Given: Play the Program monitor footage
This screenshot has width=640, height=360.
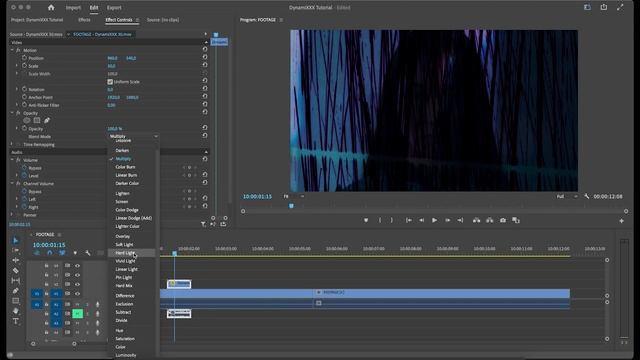Looking at the screenshot, I should [x=435, y=220].
